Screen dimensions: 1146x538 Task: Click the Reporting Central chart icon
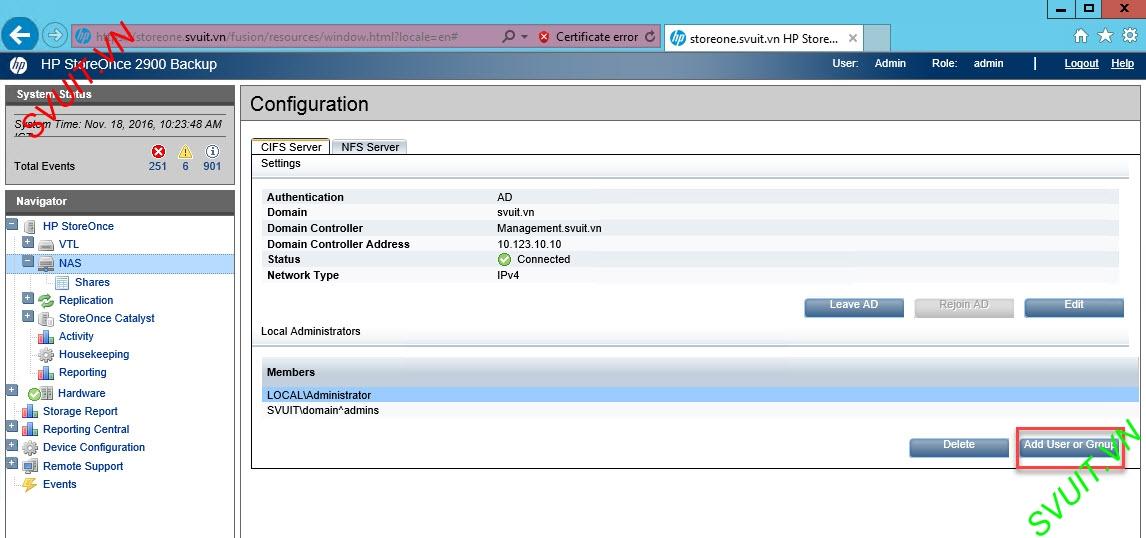(x=30, y=430)
